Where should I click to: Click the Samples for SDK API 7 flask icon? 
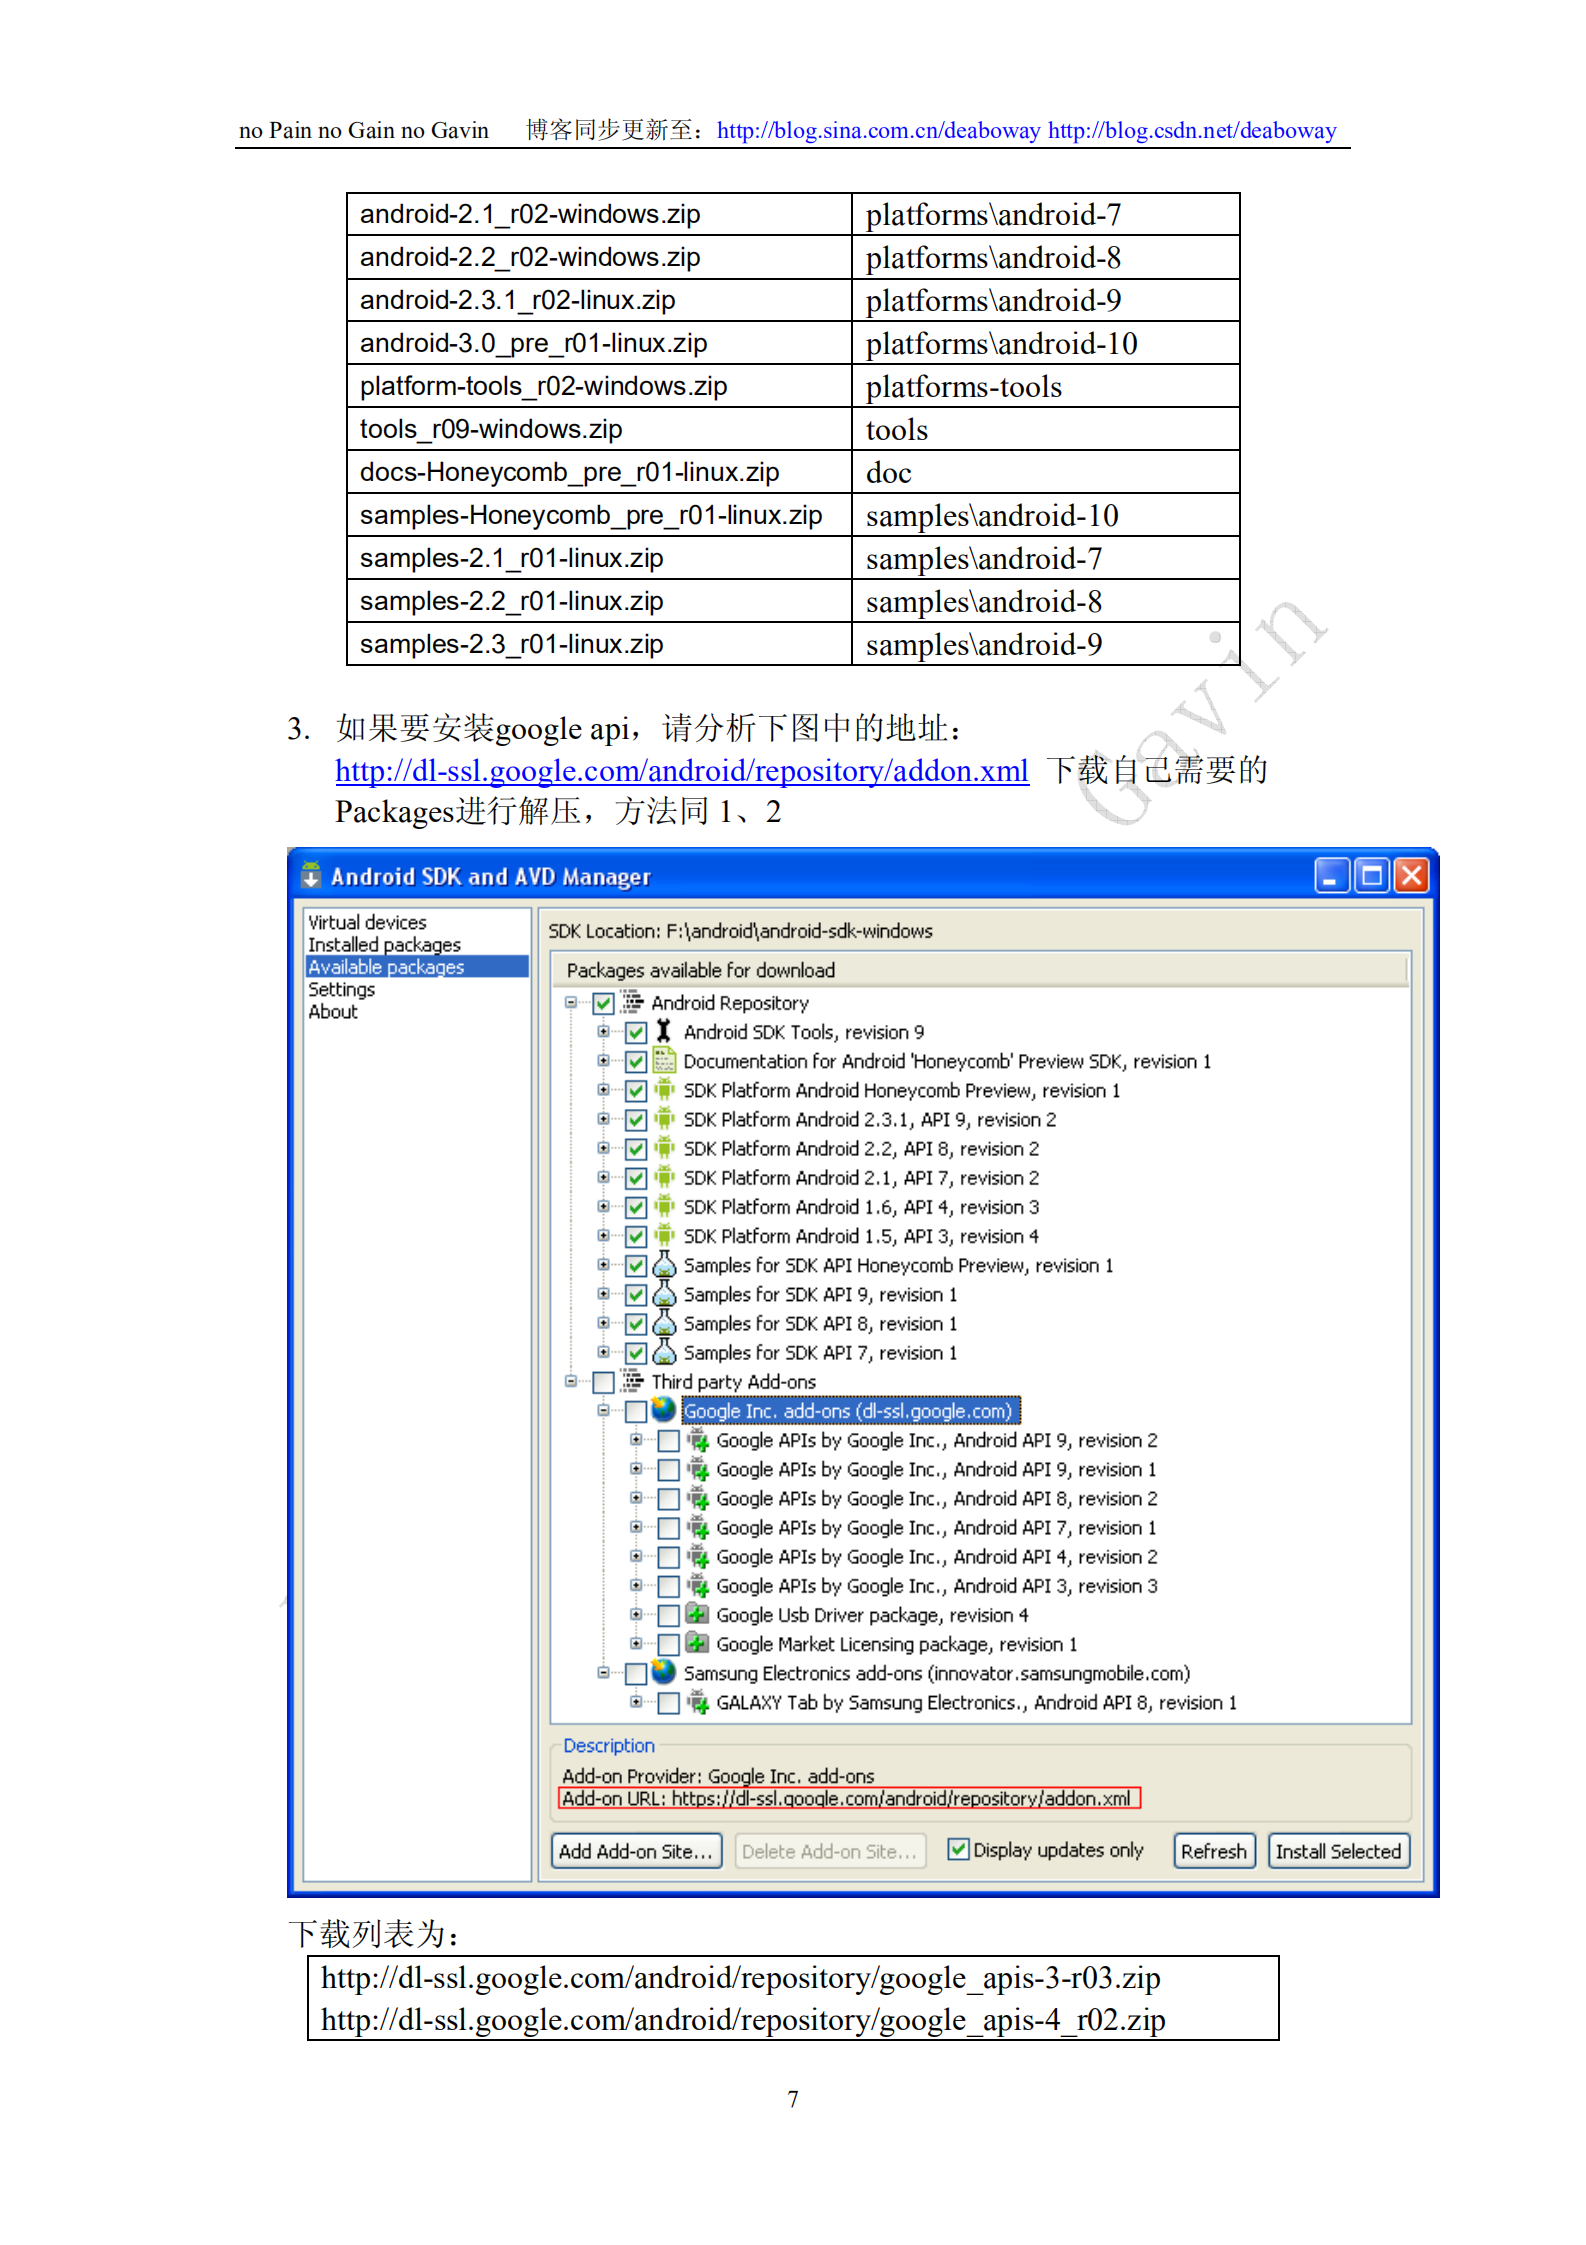pos(664,1351)
